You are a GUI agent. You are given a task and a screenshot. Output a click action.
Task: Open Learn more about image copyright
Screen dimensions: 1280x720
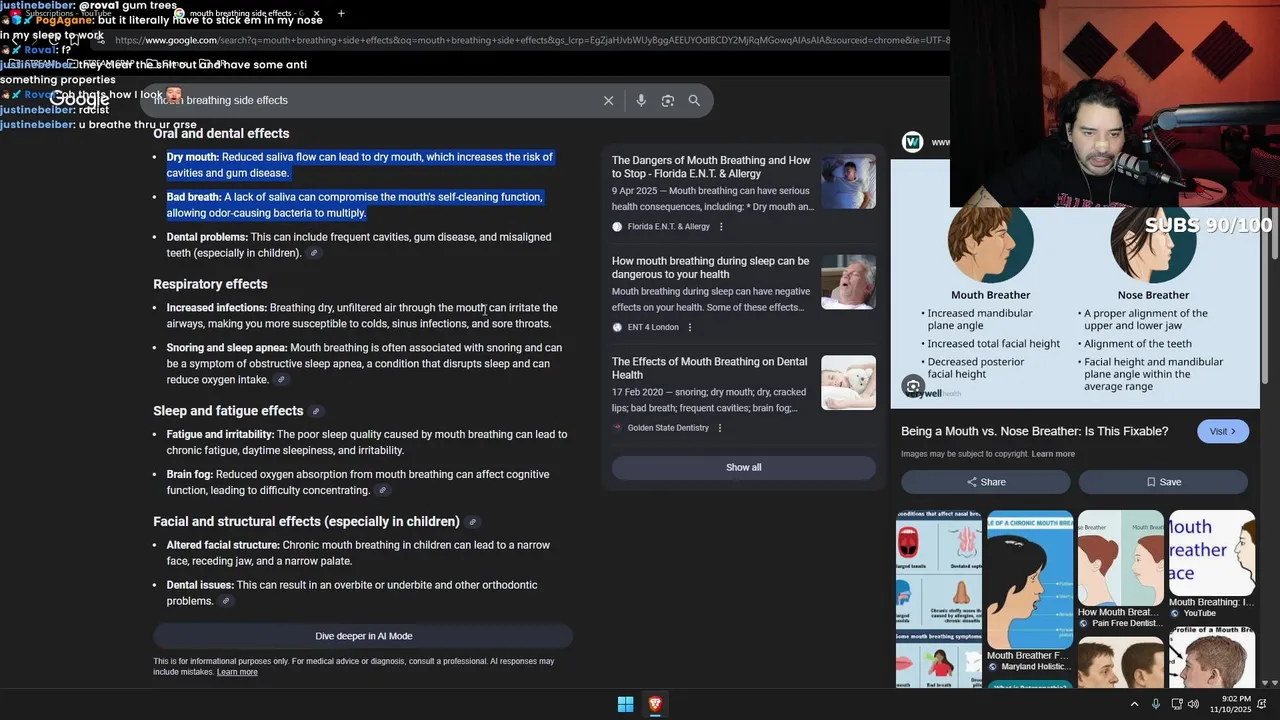(1053, 454)
